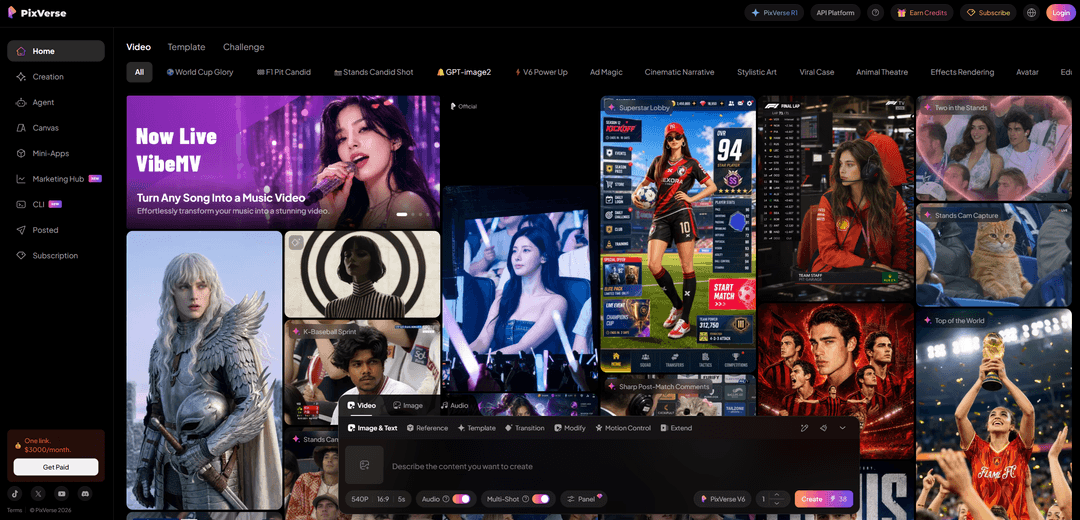Open CLI from the sidebar
1080x520 pixels.
pyautogui.click(x=56, y=204)
